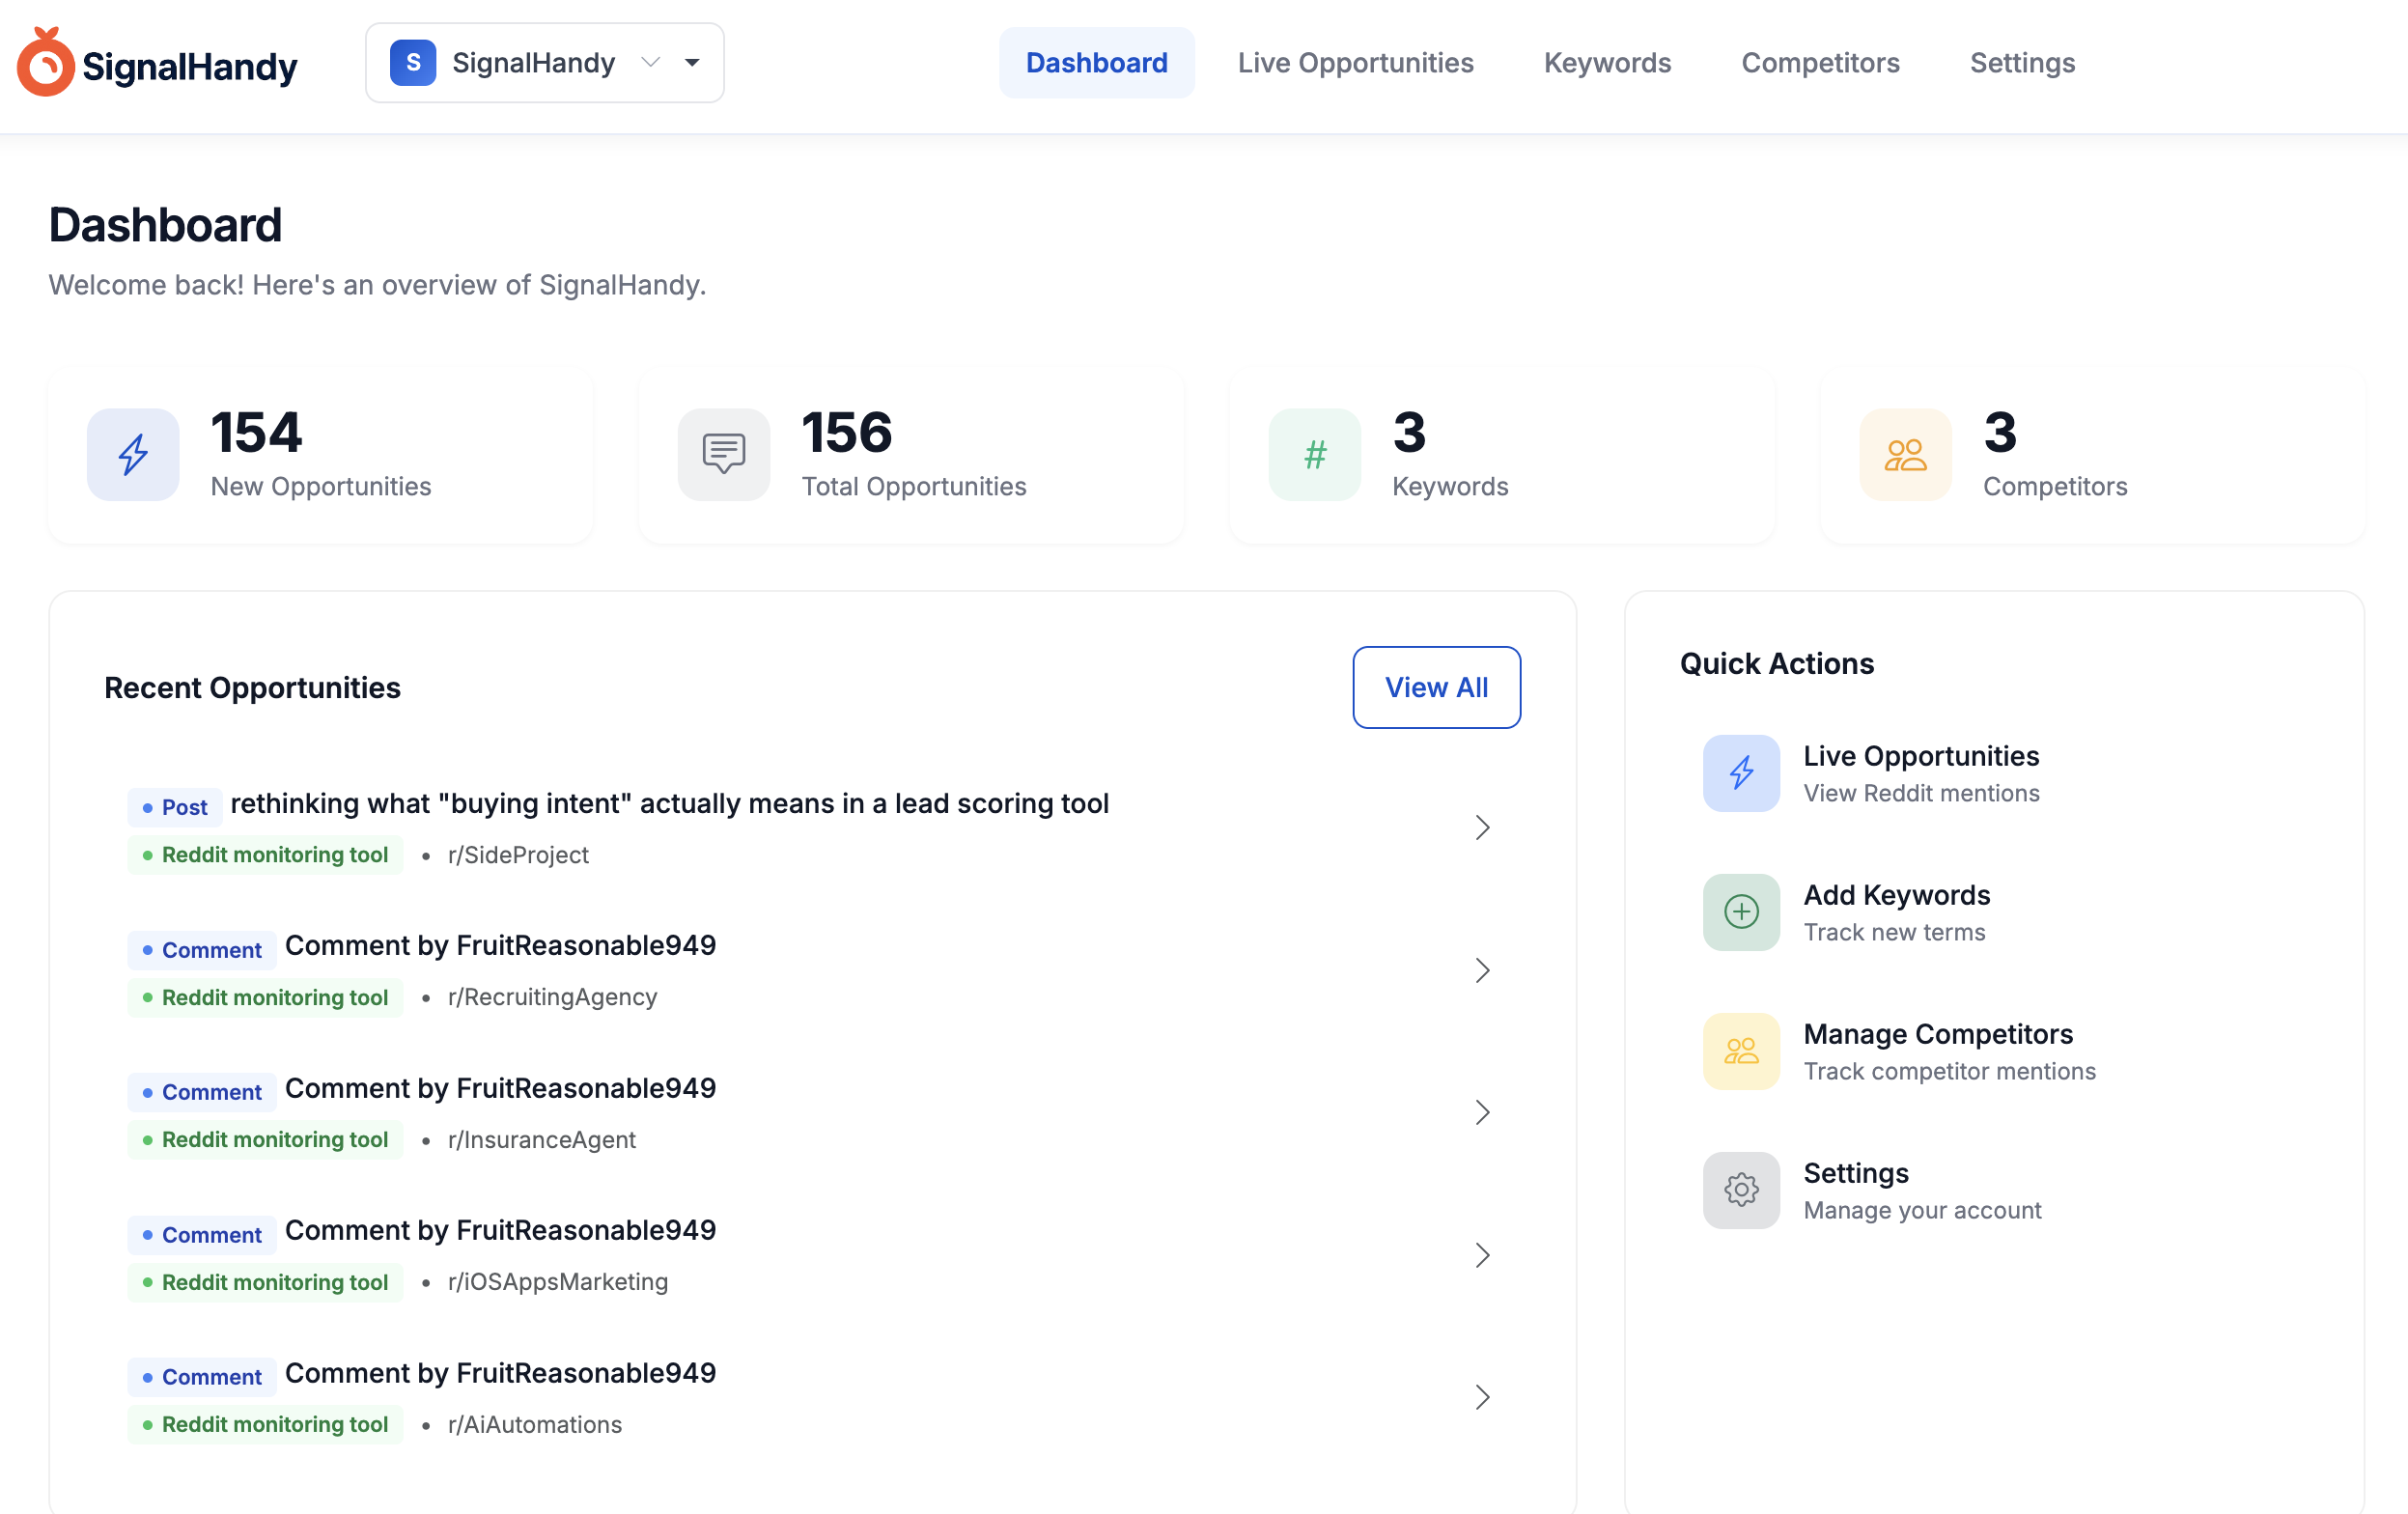The width and height of the screenshot is (2408, 1514).
Task: Click the r/iOSAppsMarketing subreddit label
Action: click(558, 1282)
